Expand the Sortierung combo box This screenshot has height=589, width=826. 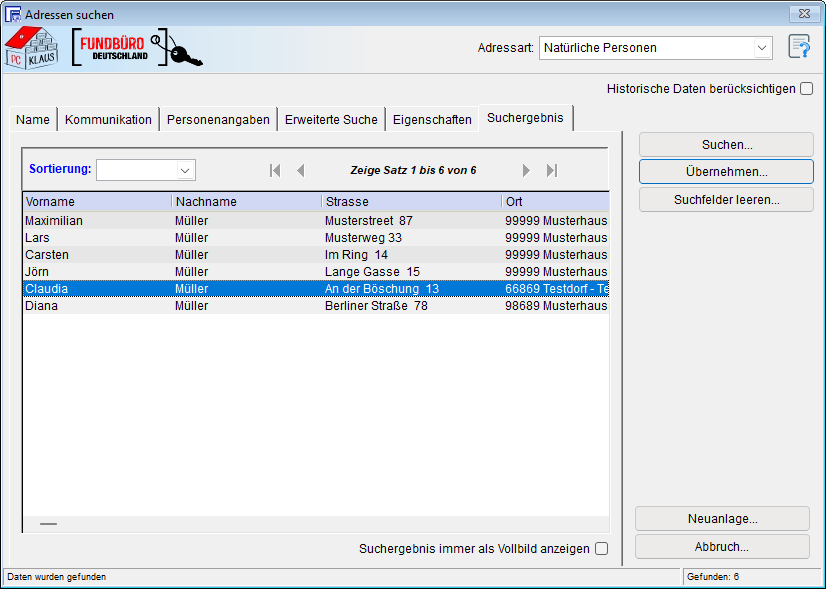click(184, 170)
